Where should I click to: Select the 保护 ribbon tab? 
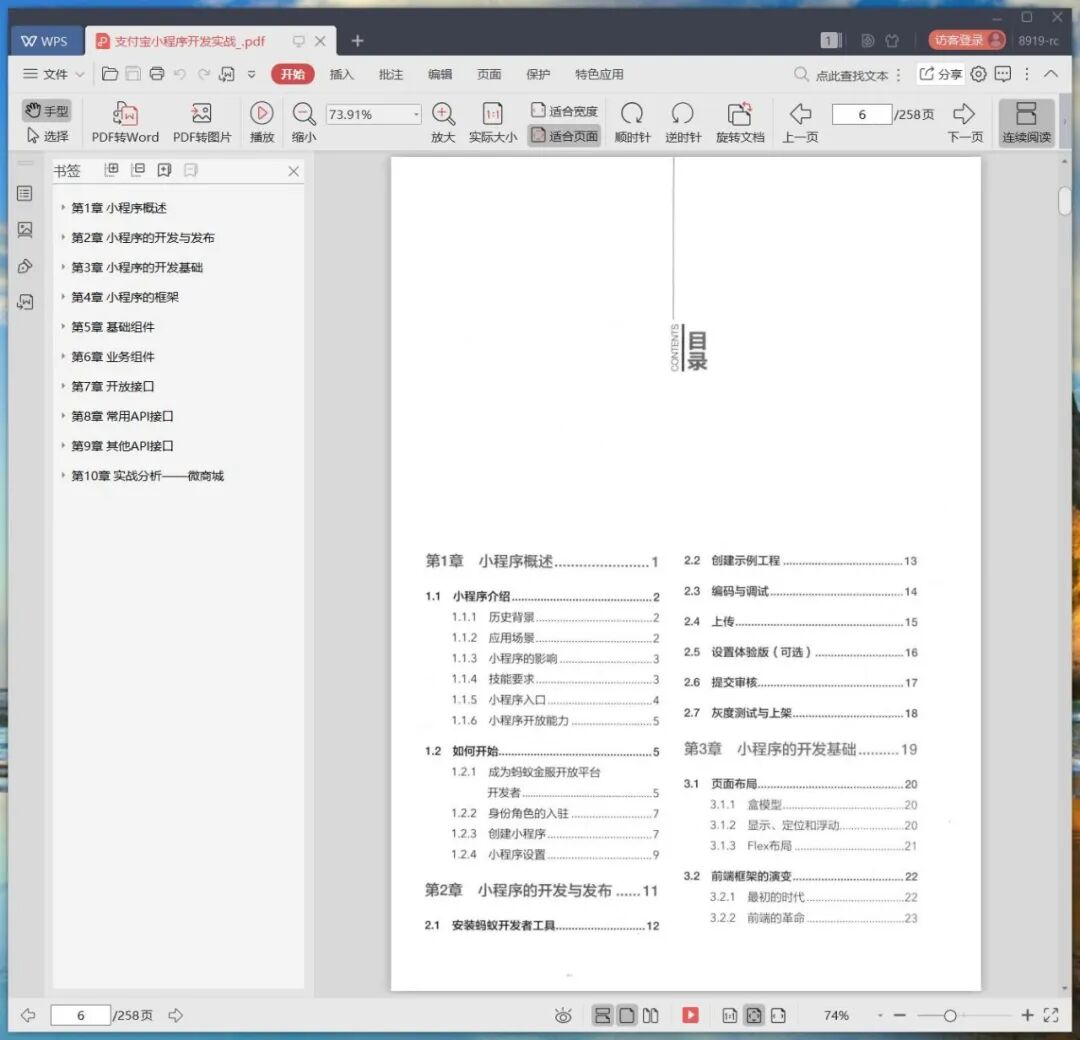(x=538, y=74)
